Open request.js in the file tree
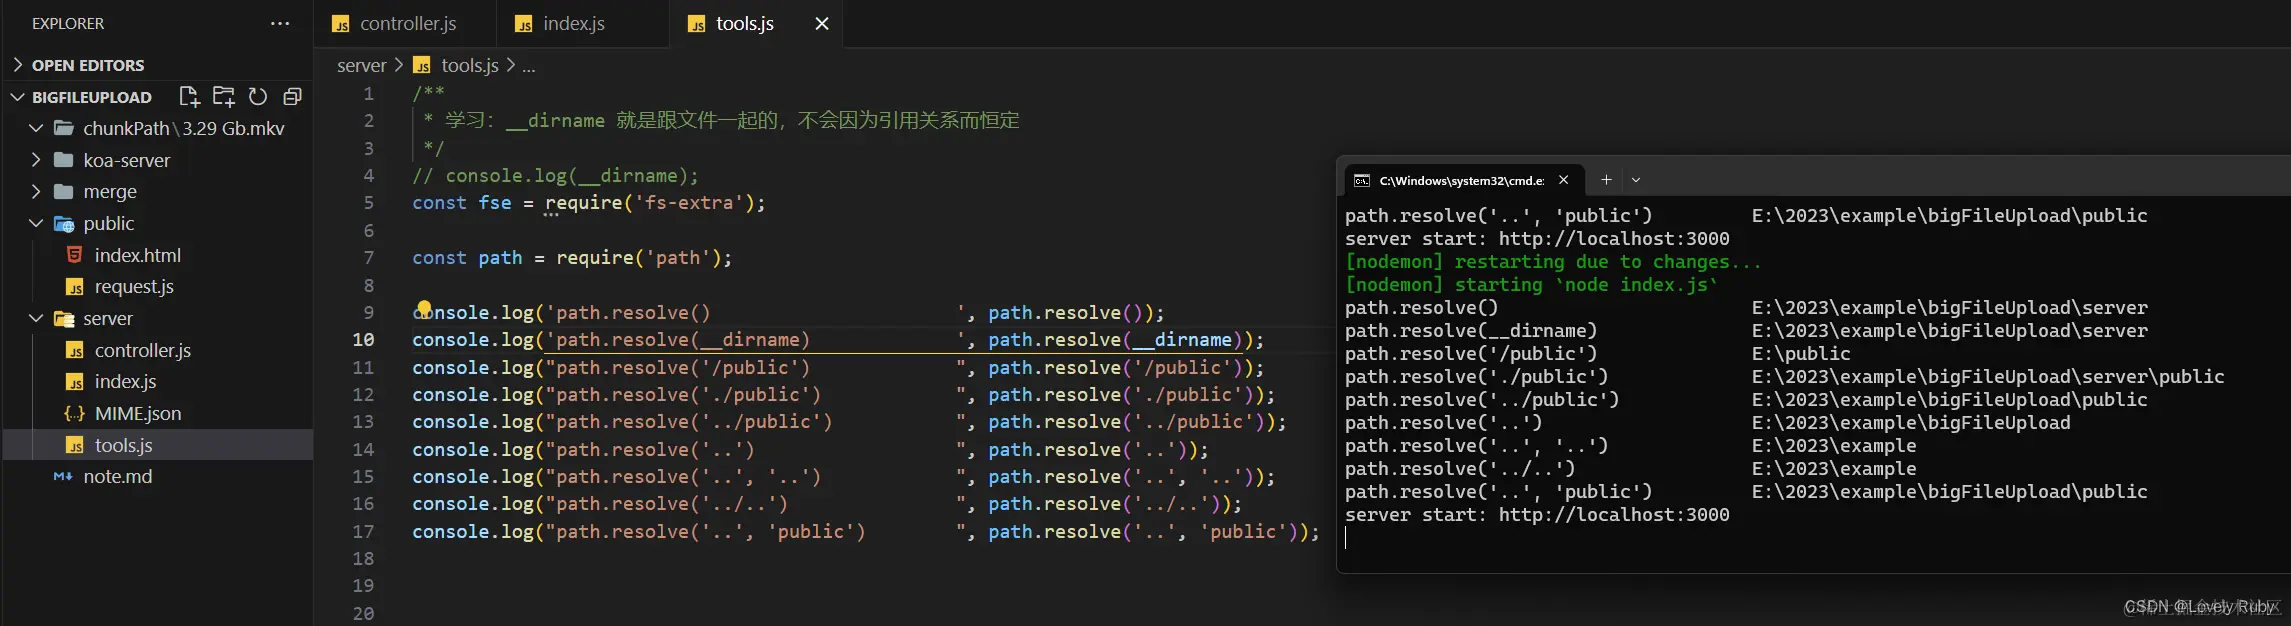This screenshot has width=2291, height=626. (134, 286)
